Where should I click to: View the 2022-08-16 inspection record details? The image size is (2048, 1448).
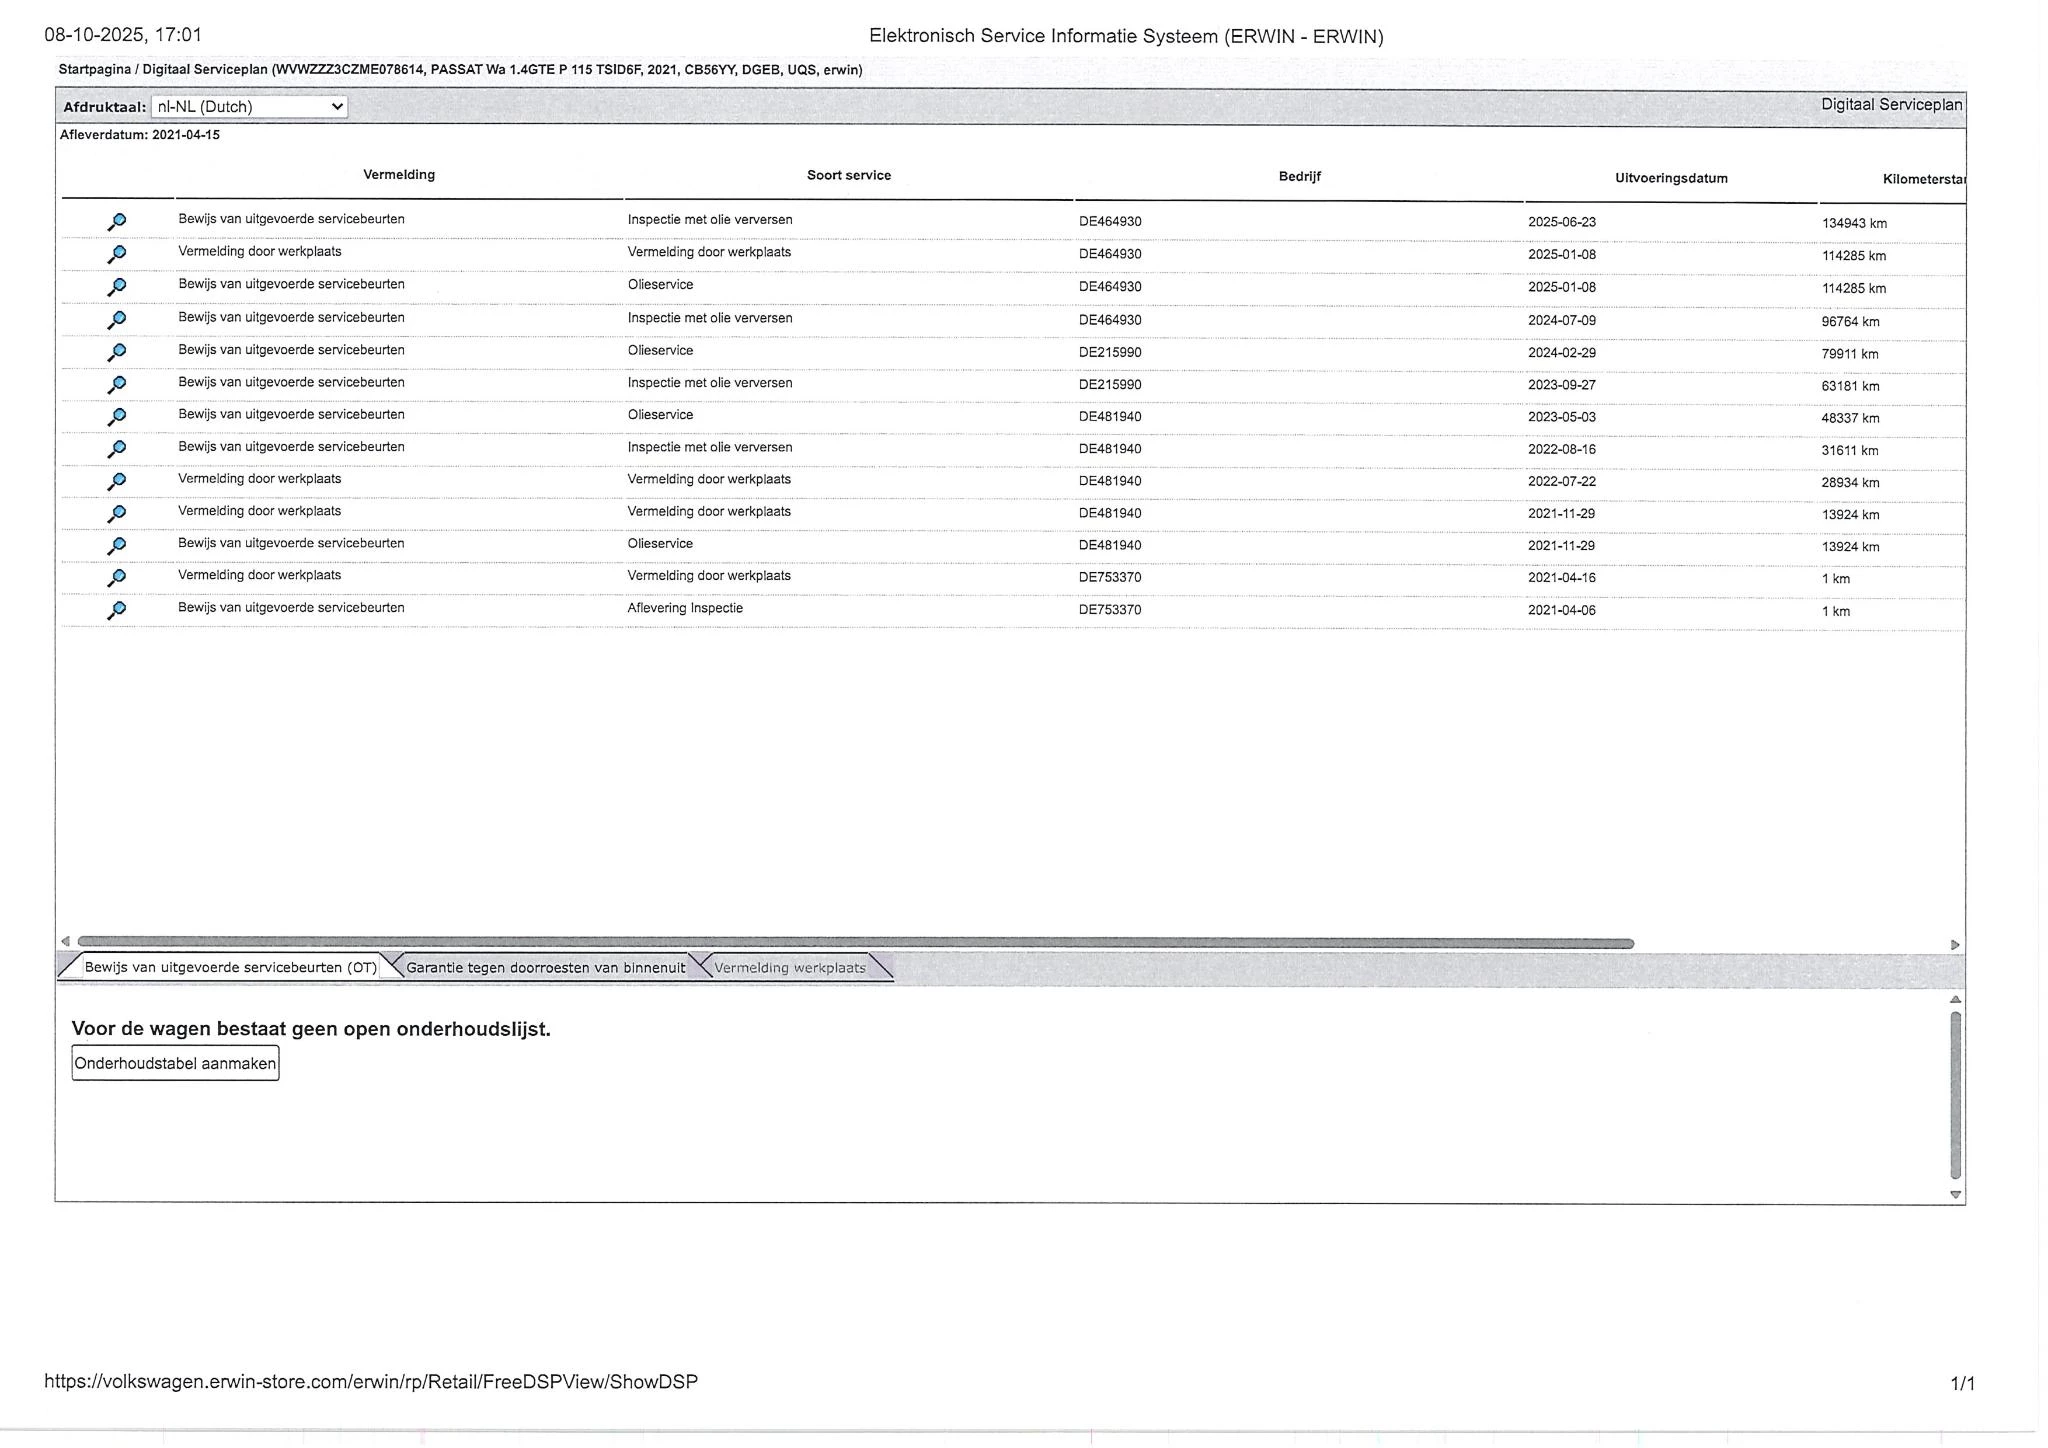point(117,448)
